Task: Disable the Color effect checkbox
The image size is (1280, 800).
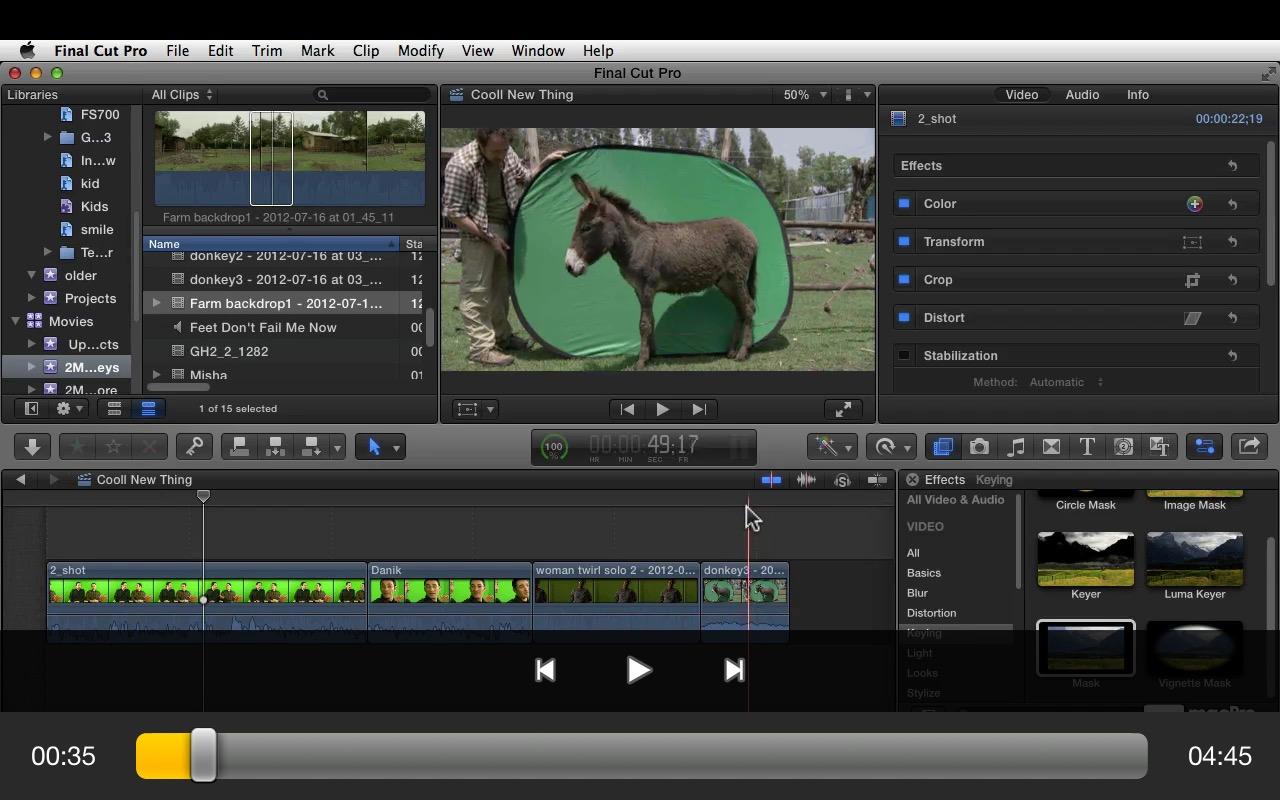Action: tap(904, 204)
